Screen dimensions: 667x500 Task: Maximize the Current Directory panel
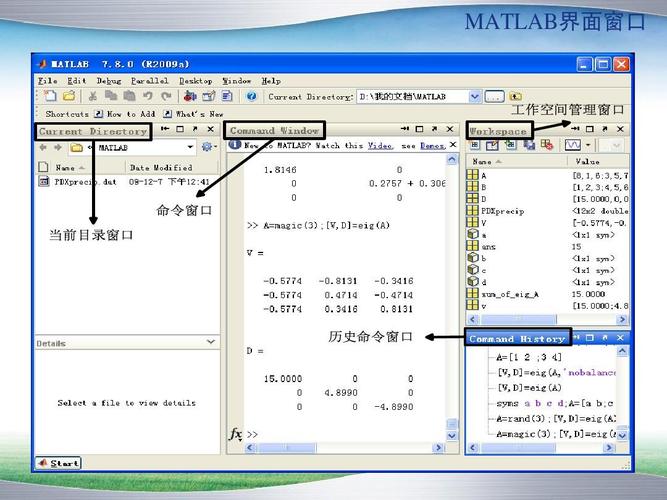[180, 129]
